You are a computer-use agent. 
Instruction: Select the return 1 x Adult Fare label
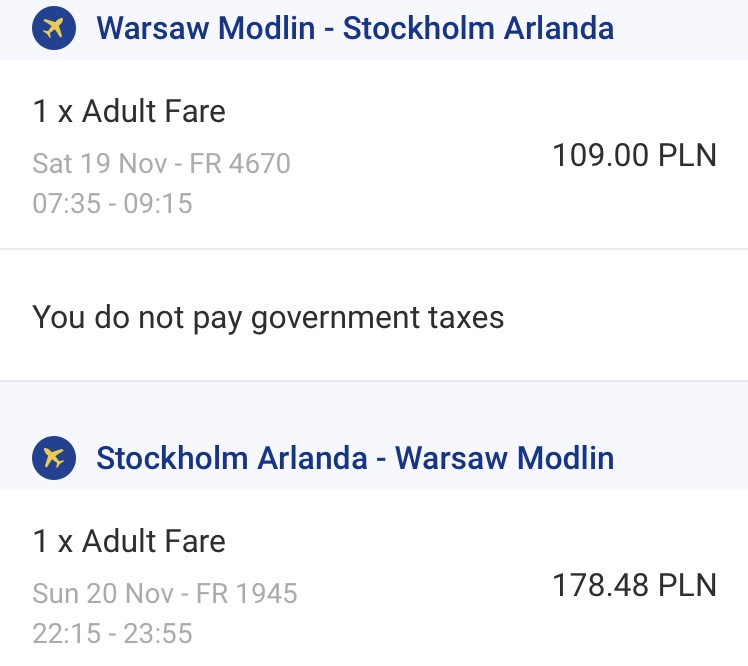point(129,541)
